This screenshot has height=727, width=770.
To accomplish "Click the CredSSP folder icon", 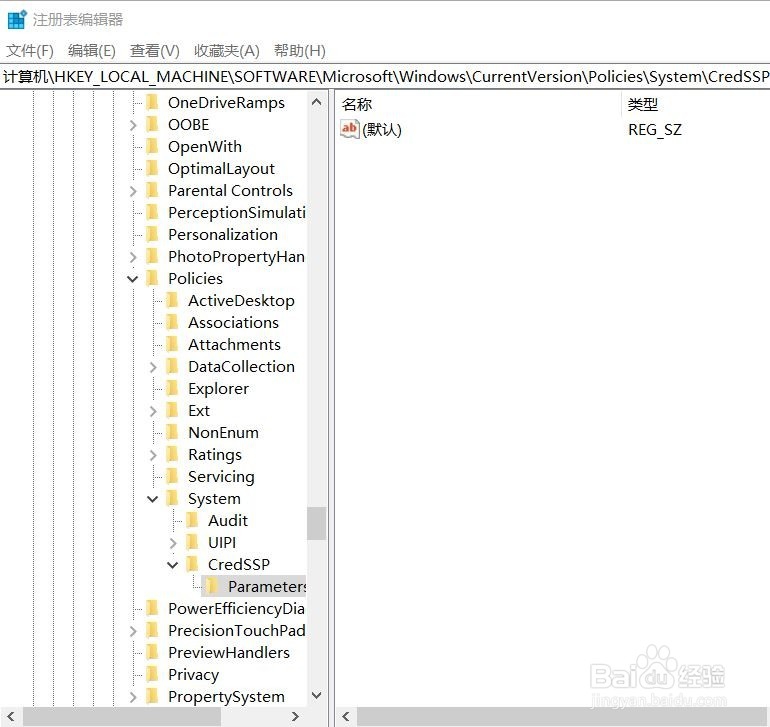I will 192,564.
